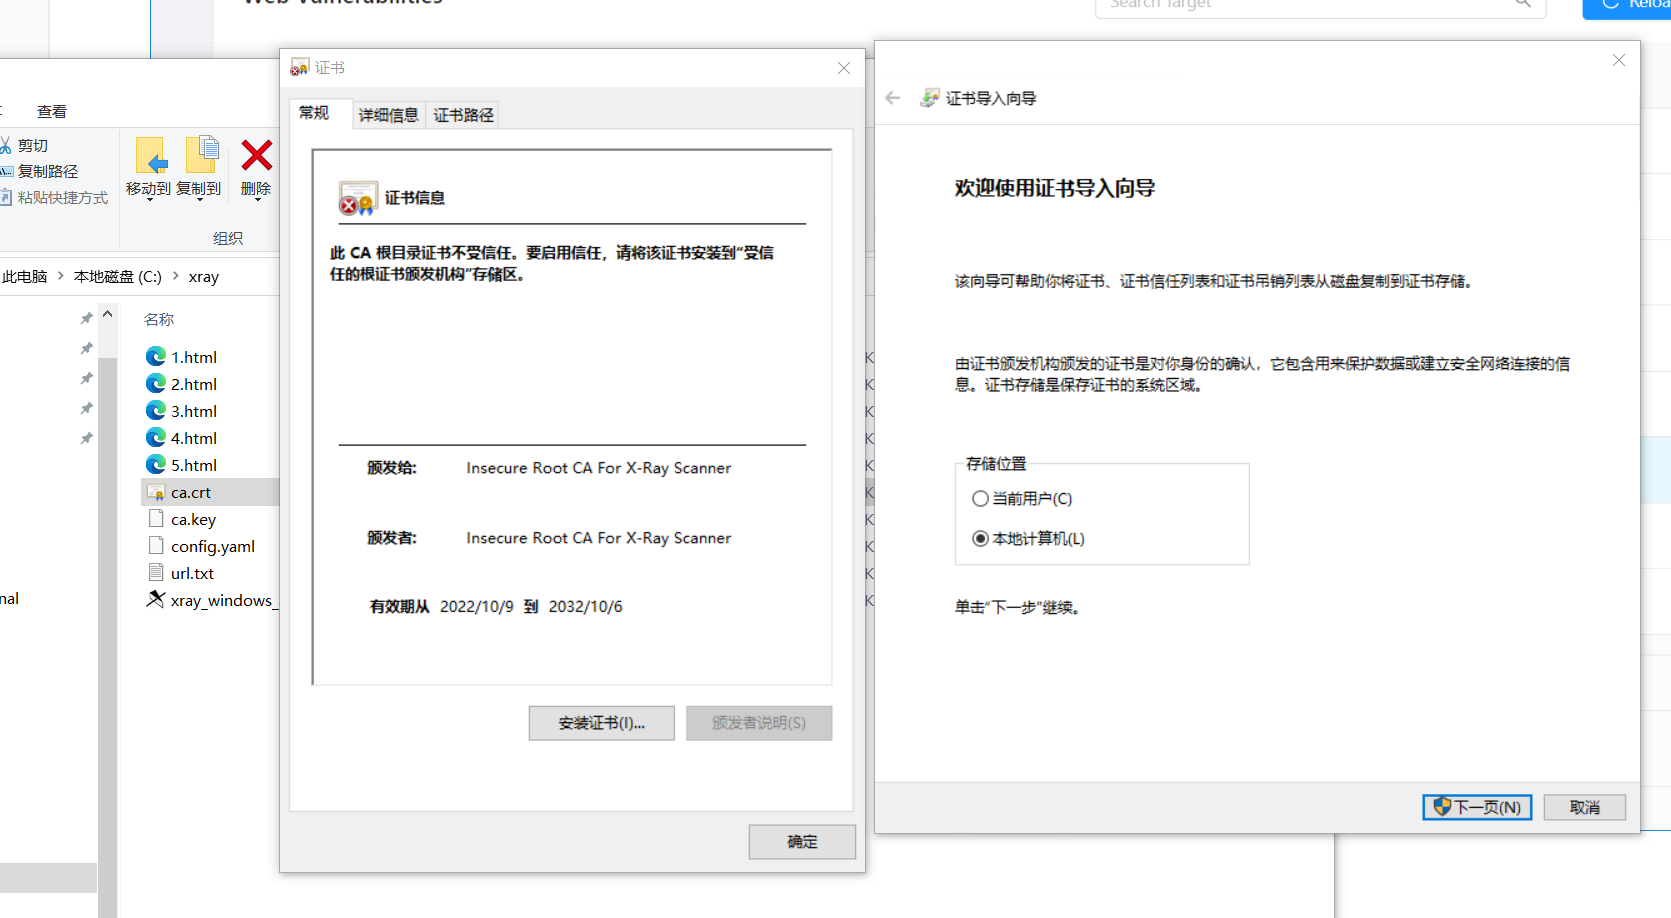Expand the Move to dropdown arrow

click(149, 200)
